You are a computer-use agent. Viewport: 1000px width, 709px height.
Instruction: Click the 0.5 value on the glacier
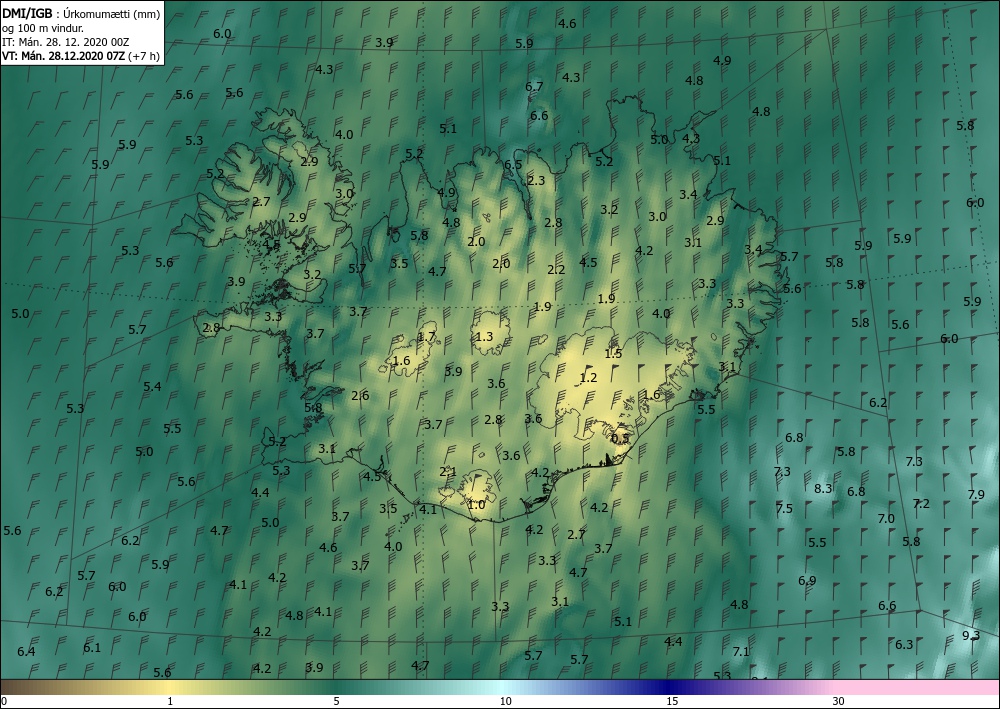620,439
